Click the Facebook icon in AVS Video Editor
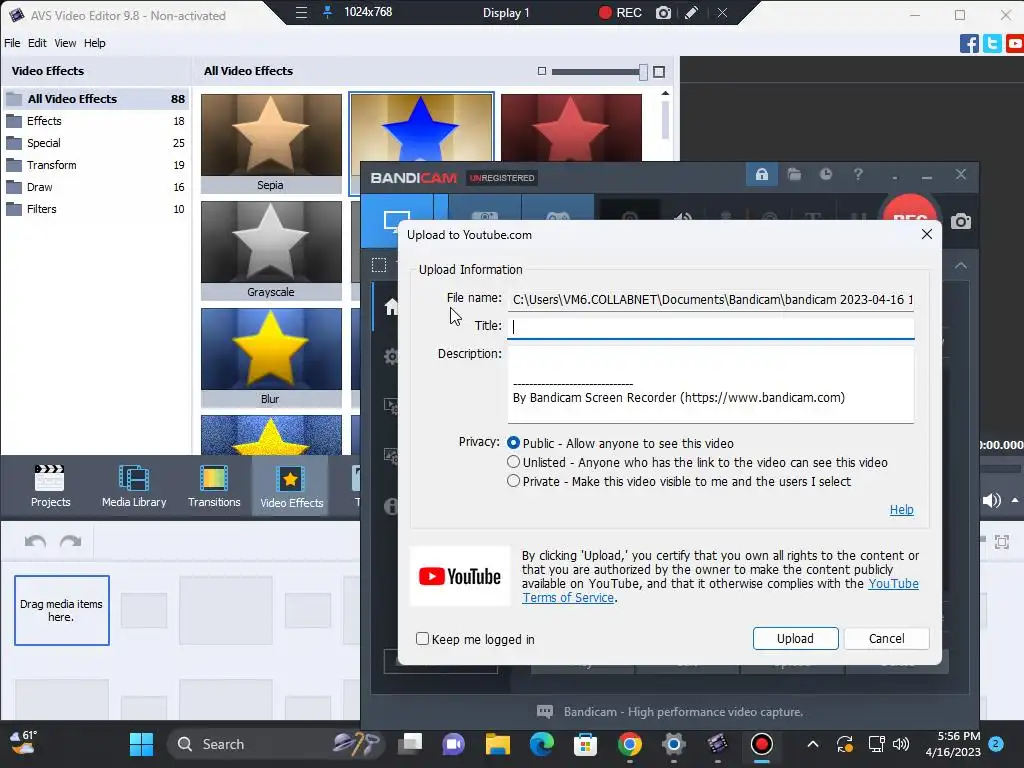The height and width of the screenshot is (768, 1024). 969,44
